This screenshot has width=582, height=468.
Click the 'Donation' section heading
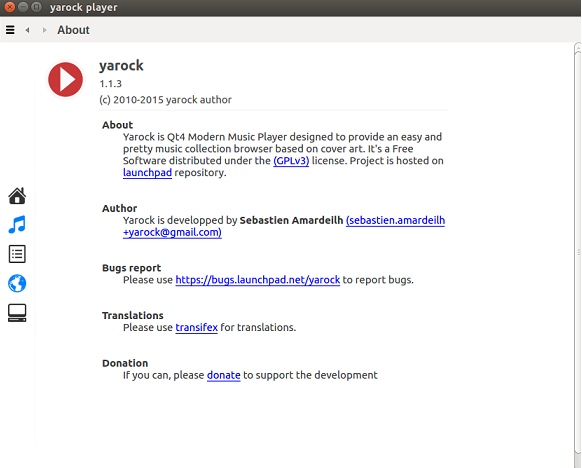tap(125, 363)
